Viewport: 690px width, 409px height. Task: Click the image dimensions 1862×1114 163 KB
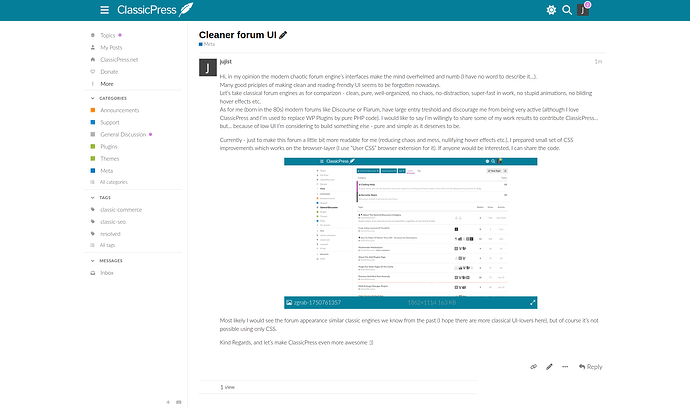432,302
